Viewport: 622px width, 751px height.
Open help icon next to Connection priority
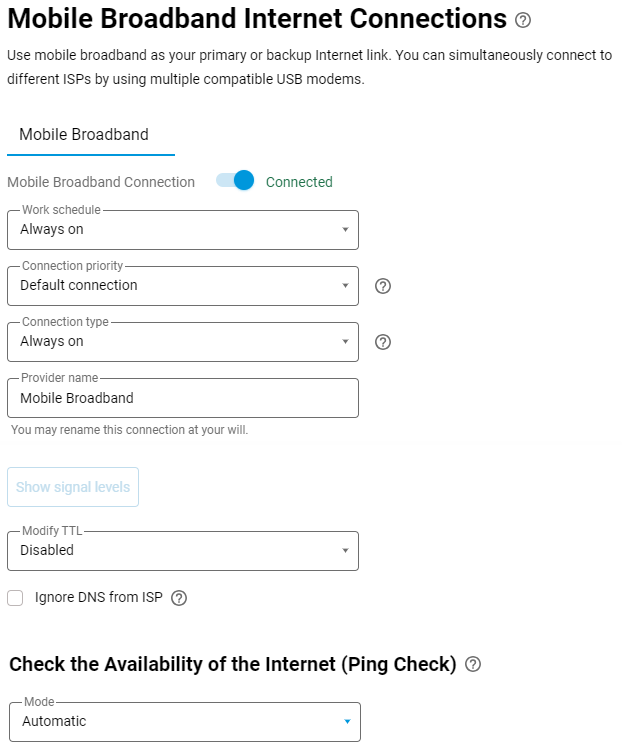382,286
